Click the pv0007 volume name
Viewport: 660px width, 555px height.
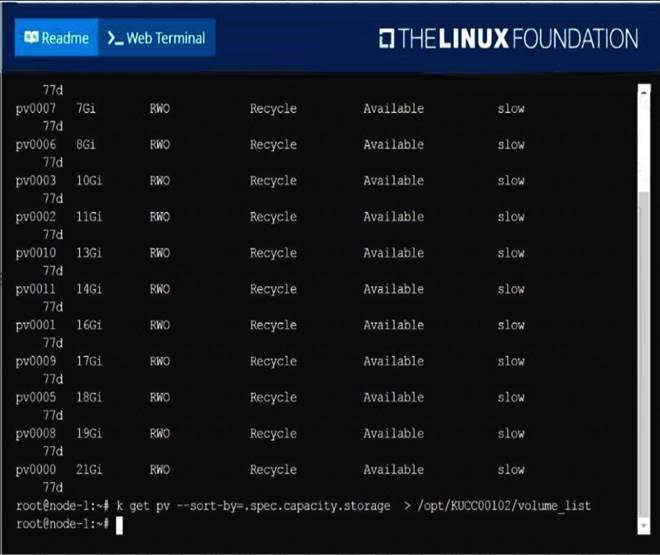[x=36, y=109]
